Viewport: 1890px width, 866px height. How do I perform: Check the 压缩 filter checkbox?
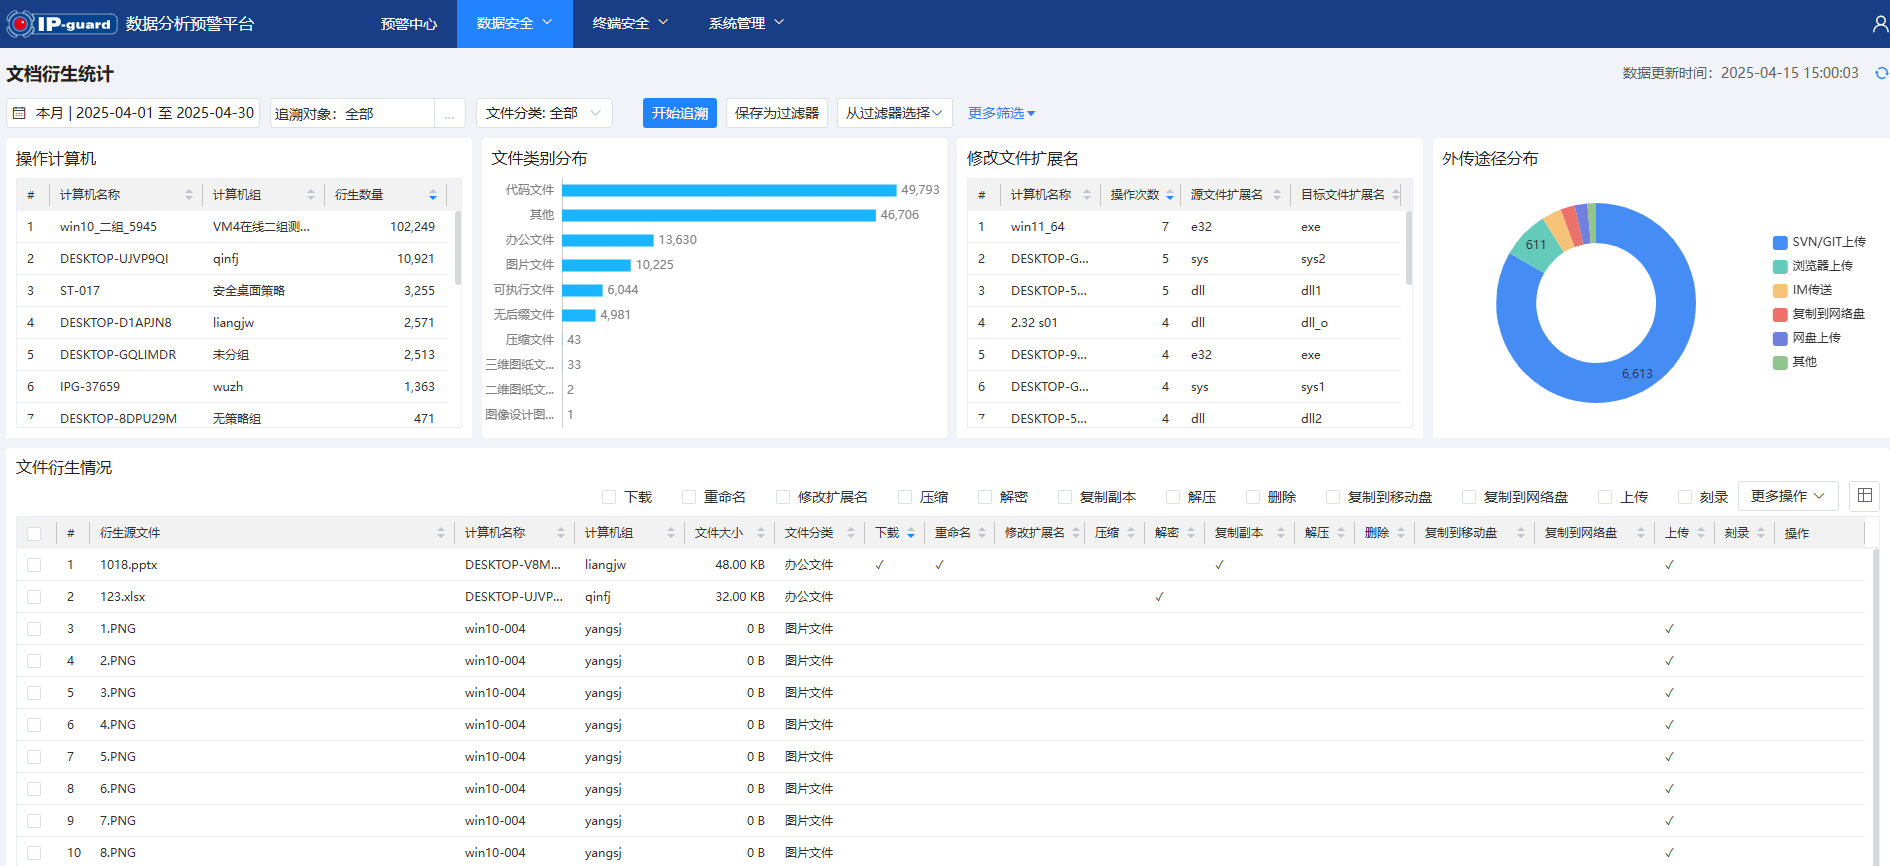(905, 497)
